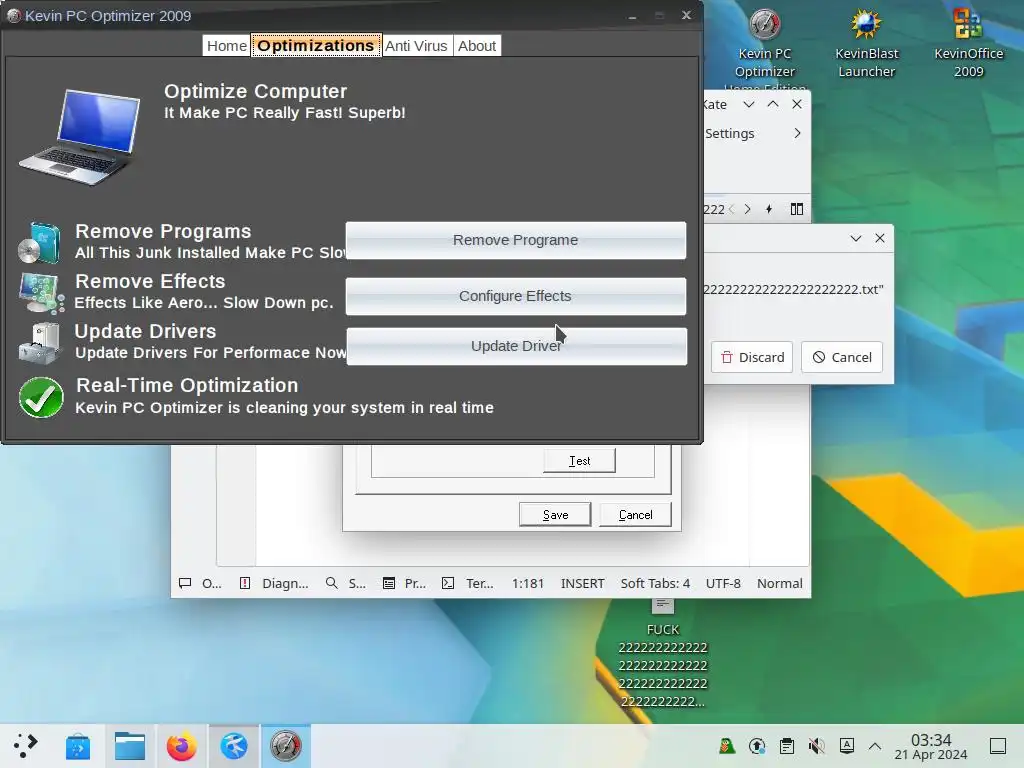
Task: Open the Soft Tabs: 4 indentation menu
Action: coord(655,583)
